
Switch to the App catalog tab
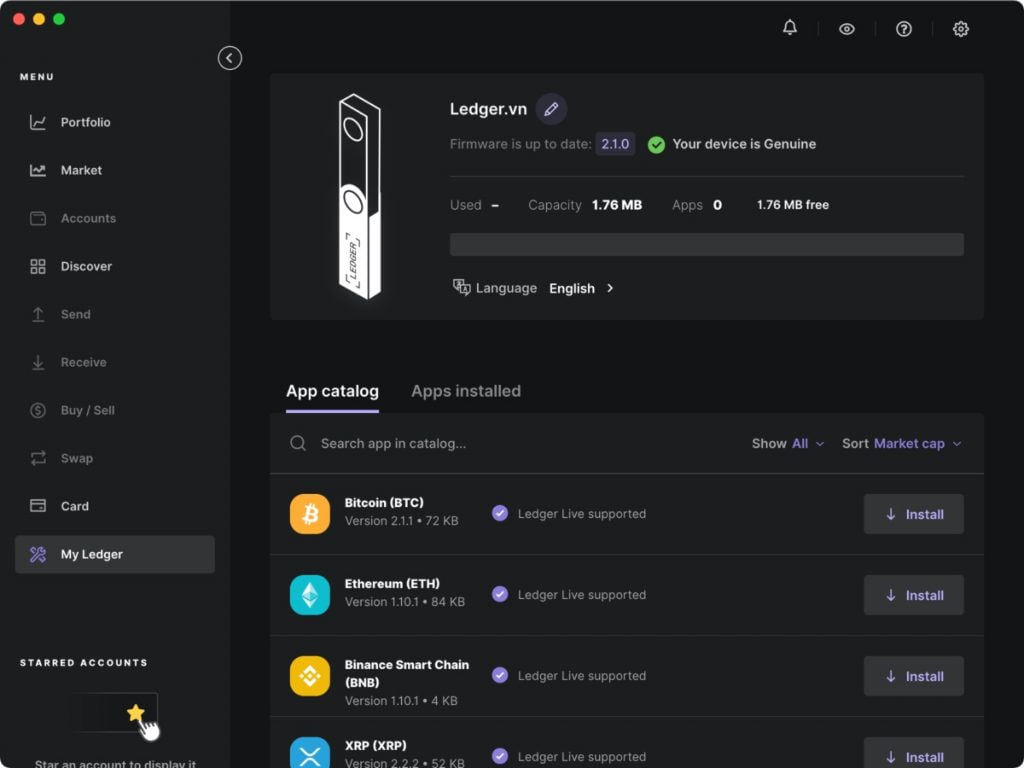pos(332,391)
